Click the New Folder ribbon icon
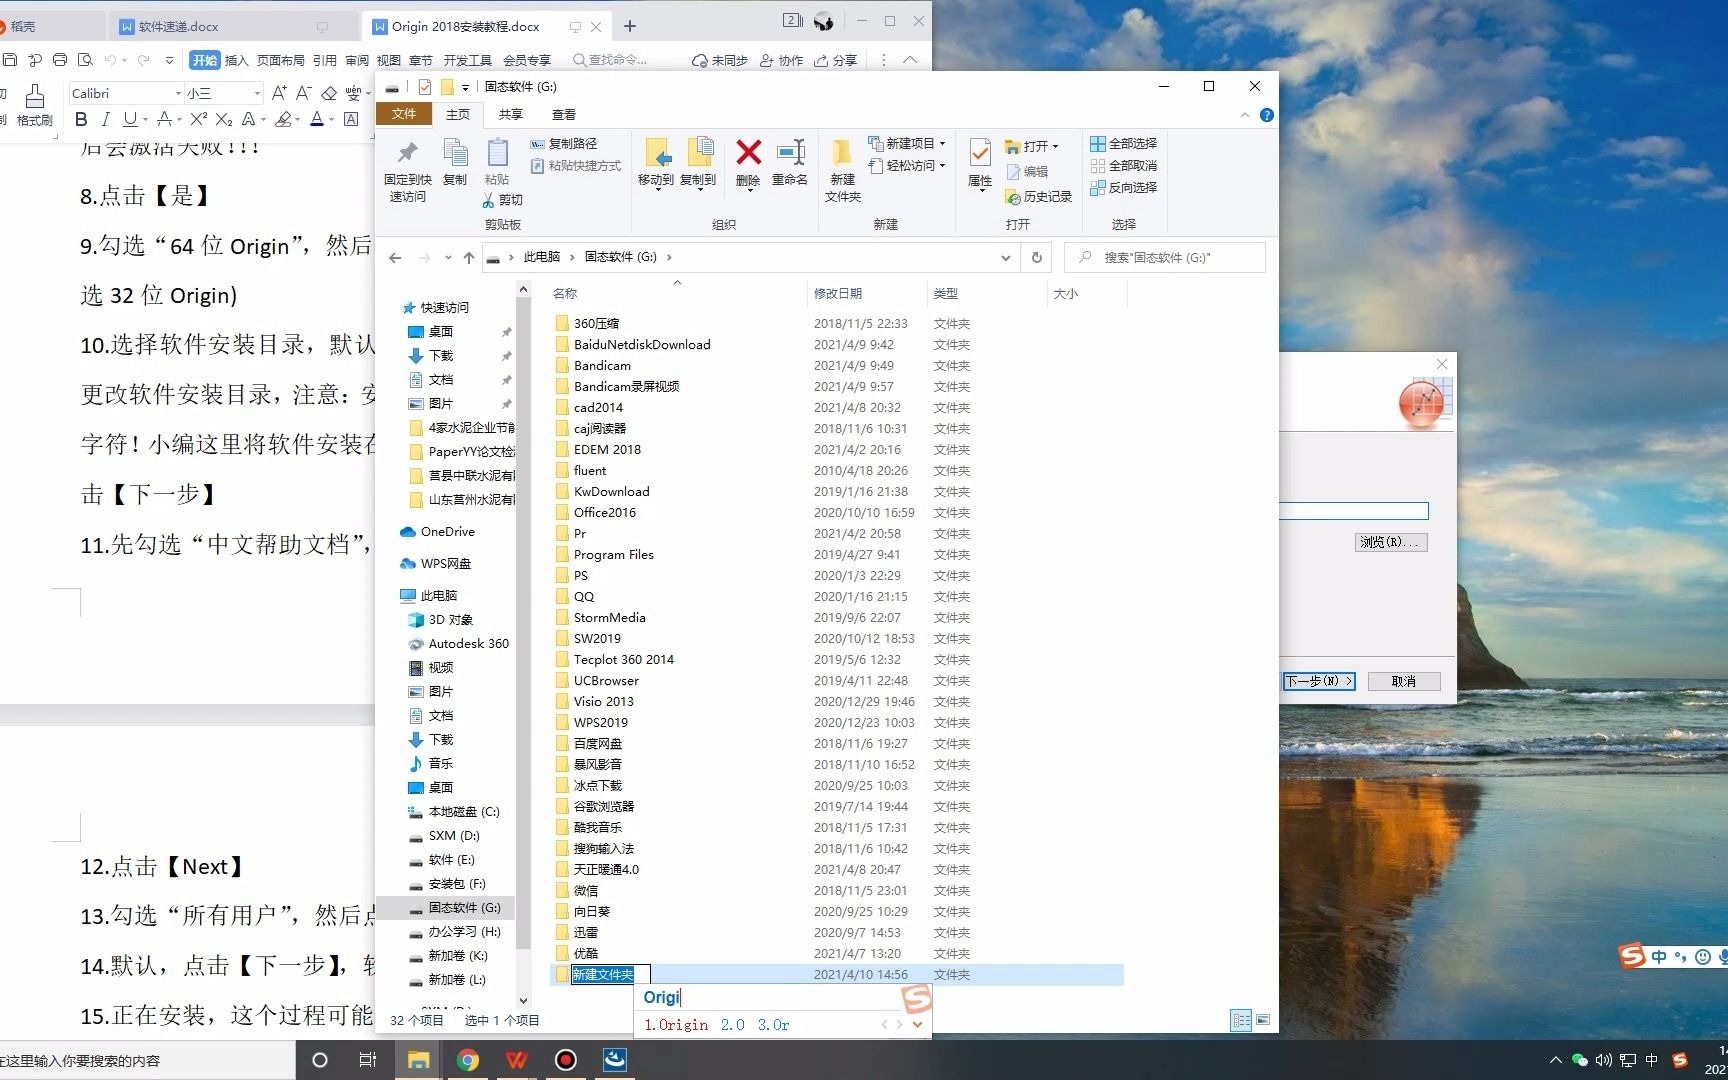The height and width of the screenshot is (1080, 1728). pos(842,153)
